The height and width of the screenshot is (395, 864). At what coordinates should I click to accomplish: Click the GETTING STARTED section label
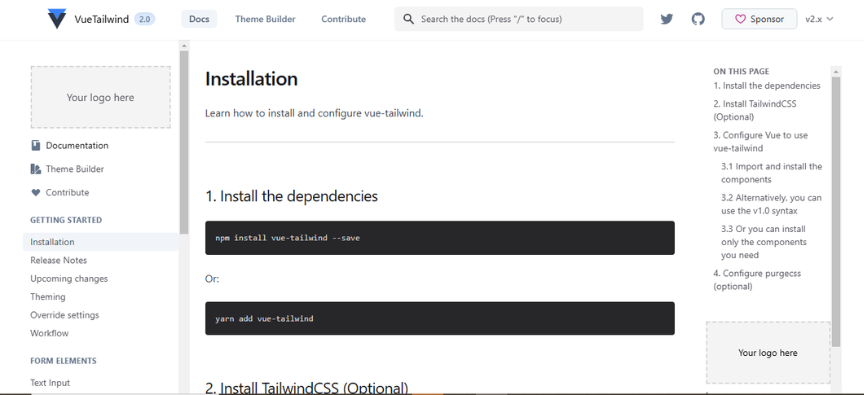pyautogui.click(x=66, y=220)
